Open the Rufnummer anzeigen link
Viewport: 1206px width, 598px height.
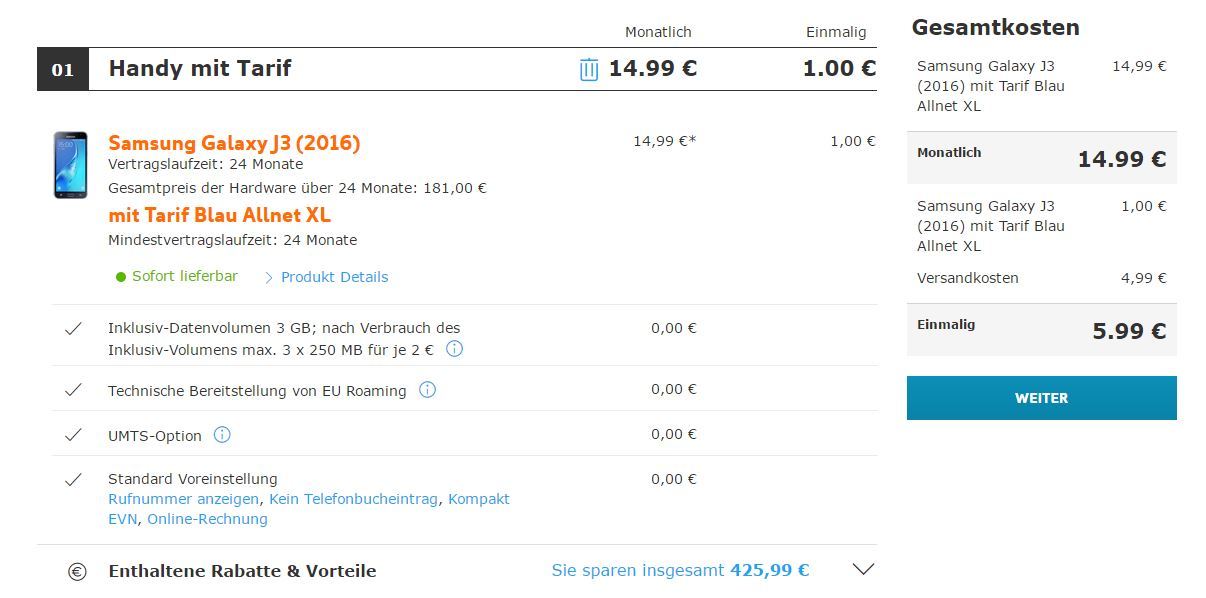[183, 499]
